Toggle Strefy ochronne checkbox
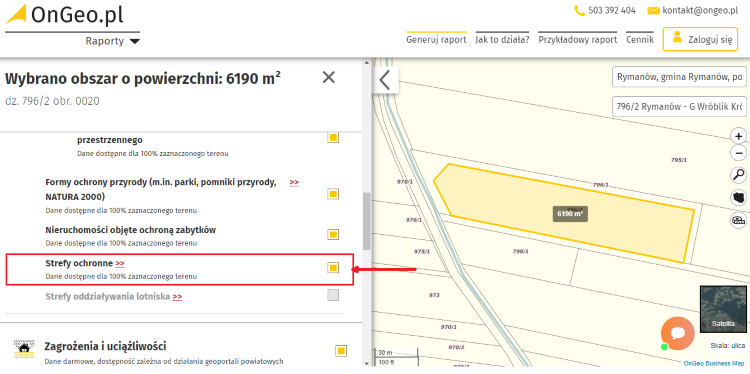The height and width of the screenshot is (374, 750). [x=333, y=267]
